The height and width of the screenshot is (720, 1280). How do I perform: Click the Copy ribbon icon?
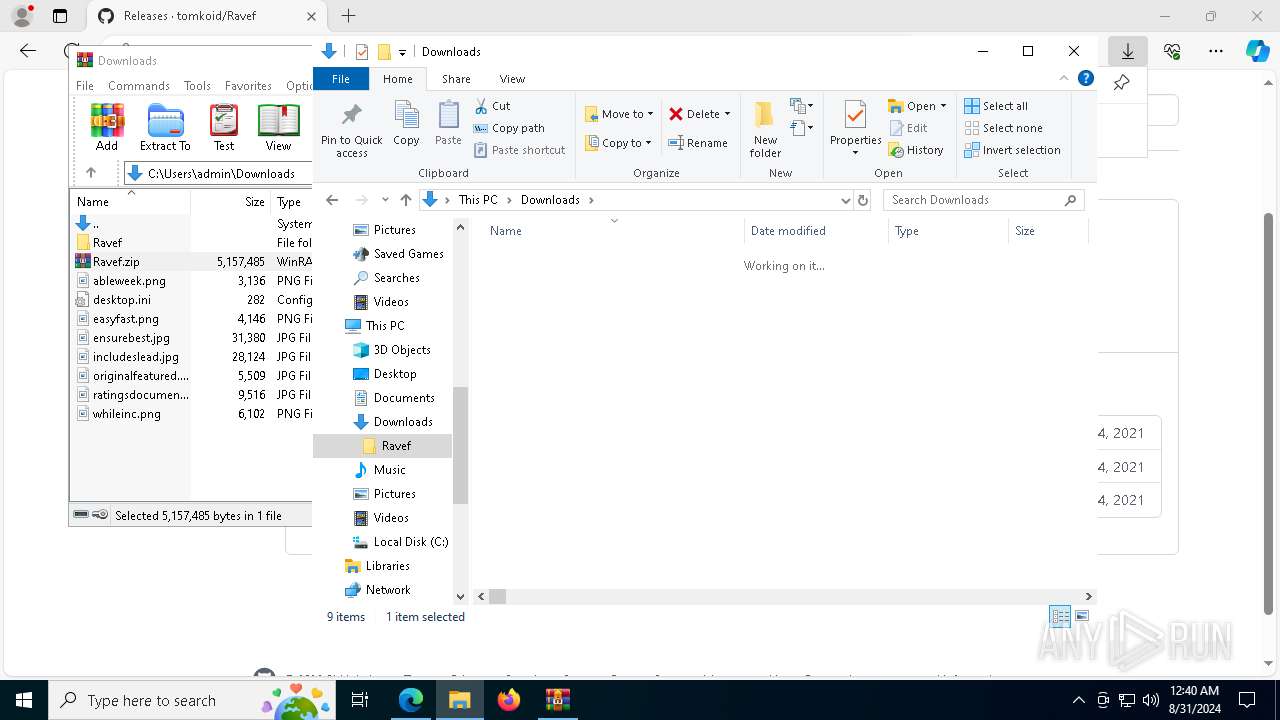coord(406,124)
